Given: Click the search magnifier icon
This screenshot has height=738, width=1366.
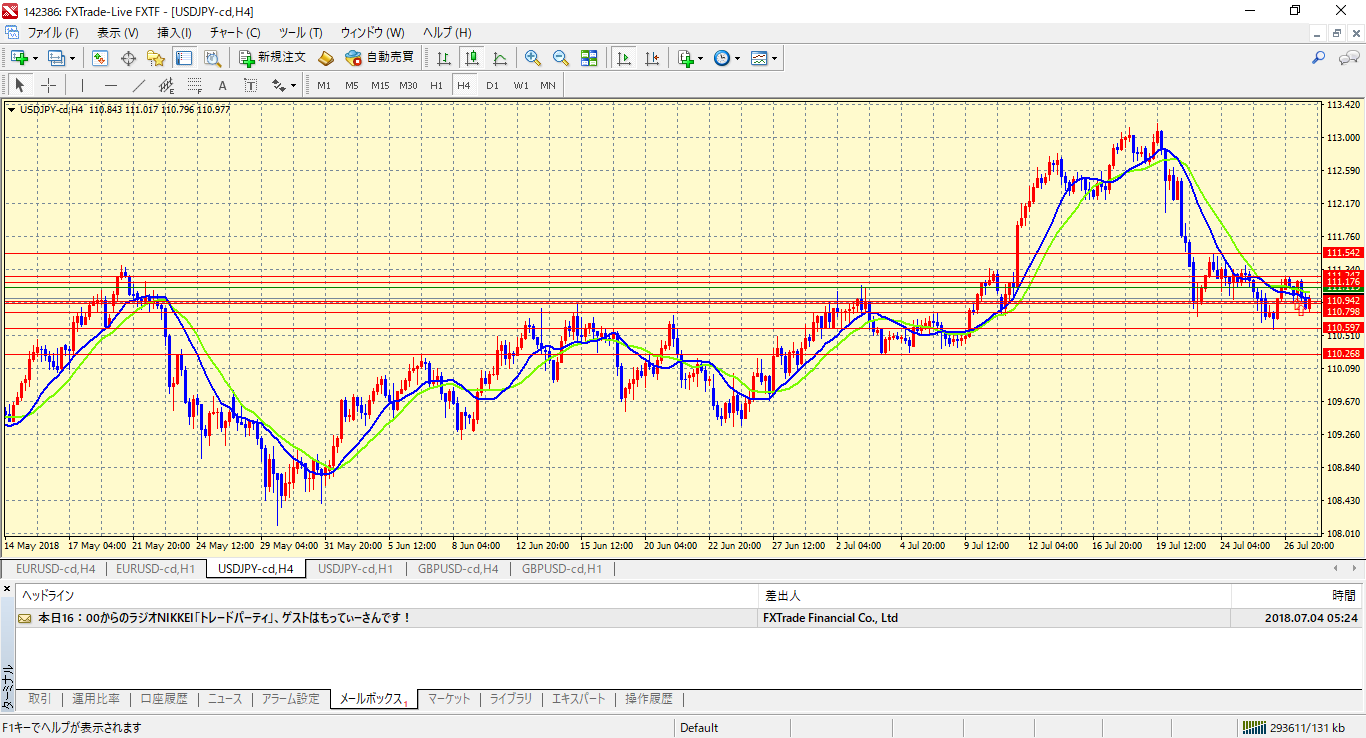Looking at the screenshot, I should pos(1318,58).
